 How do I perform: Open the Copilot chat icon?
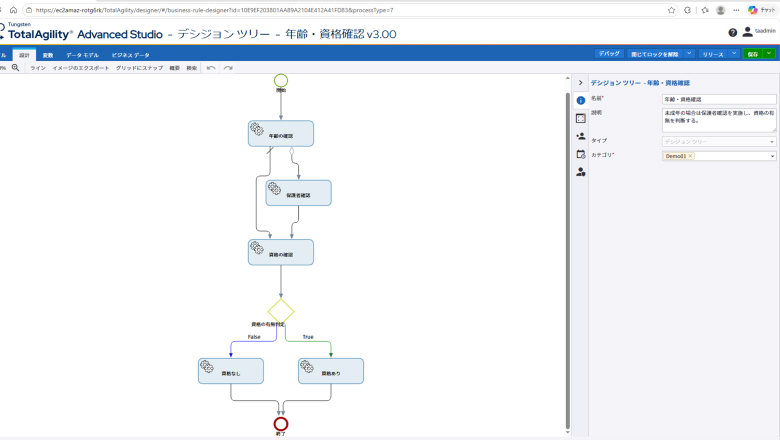click(x=753, y=10)
